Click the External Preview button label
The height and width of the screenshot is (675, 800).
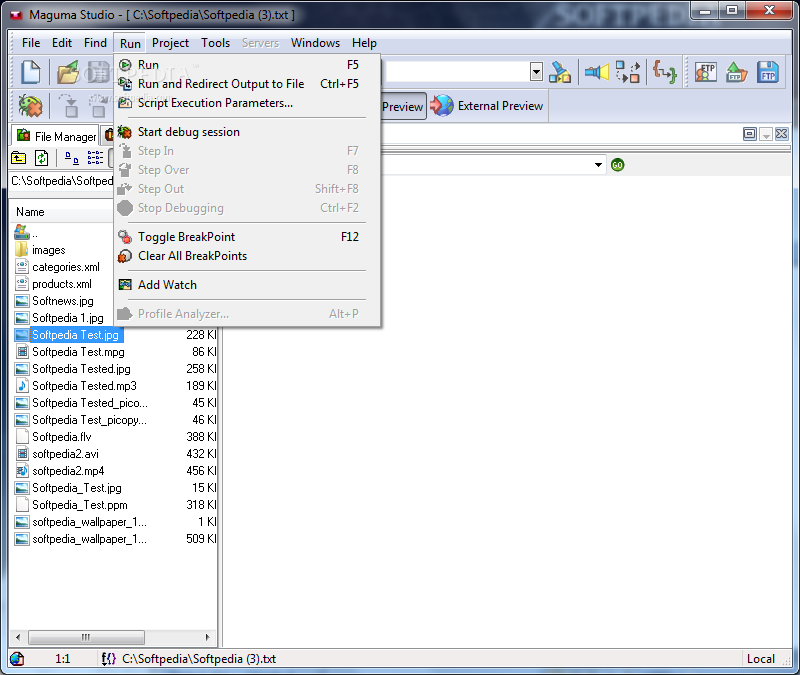[x=500, y=106]
